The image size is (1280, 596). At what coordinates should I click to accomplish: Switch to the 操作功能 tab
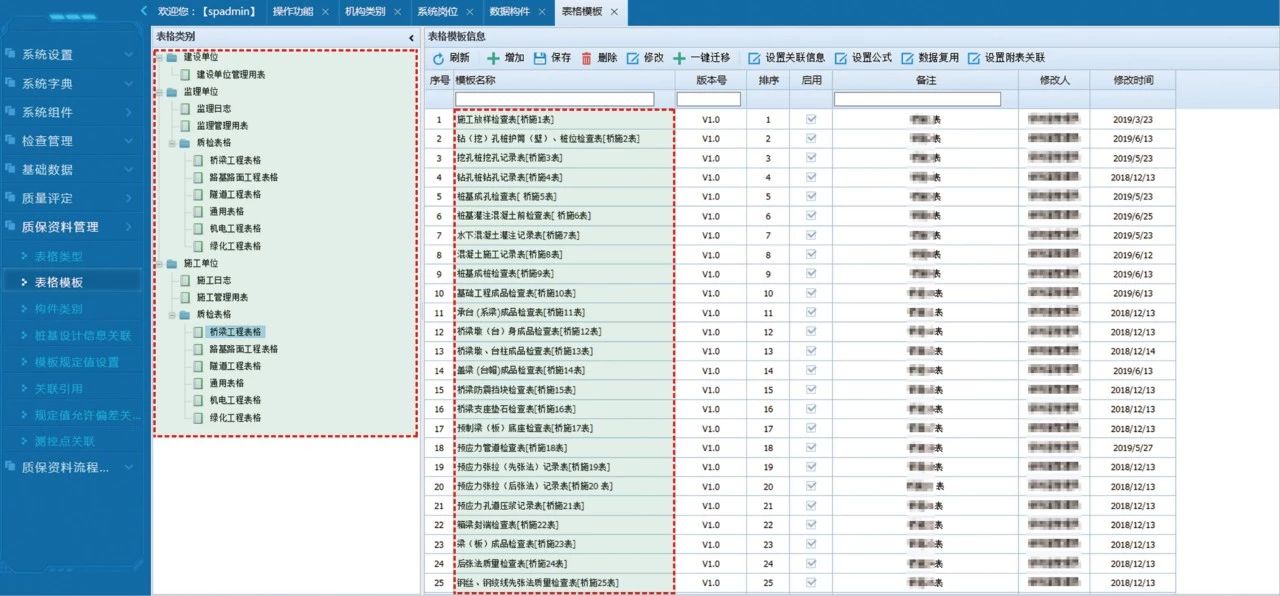click(293, 12)
